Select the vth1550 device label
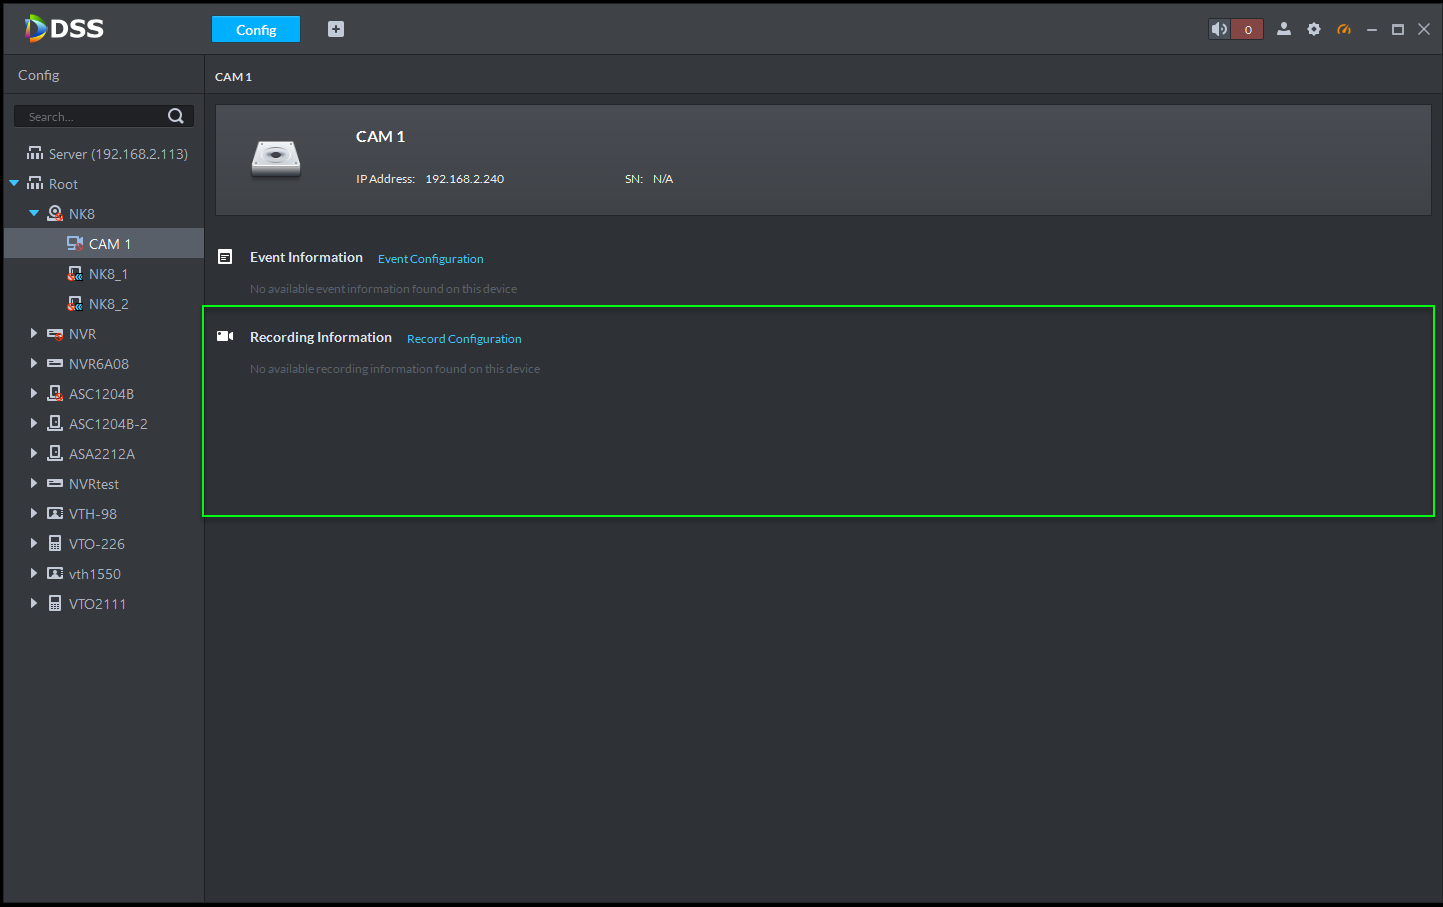The width and height of the screenshot is (1443, 907). point(95,574)
